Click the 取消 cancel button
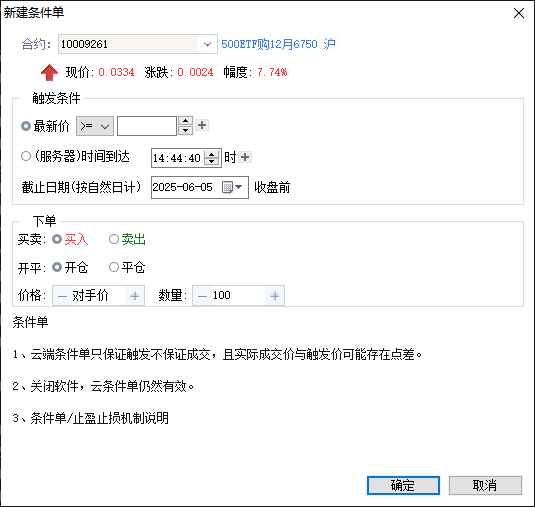 click(x=485, y=485)
